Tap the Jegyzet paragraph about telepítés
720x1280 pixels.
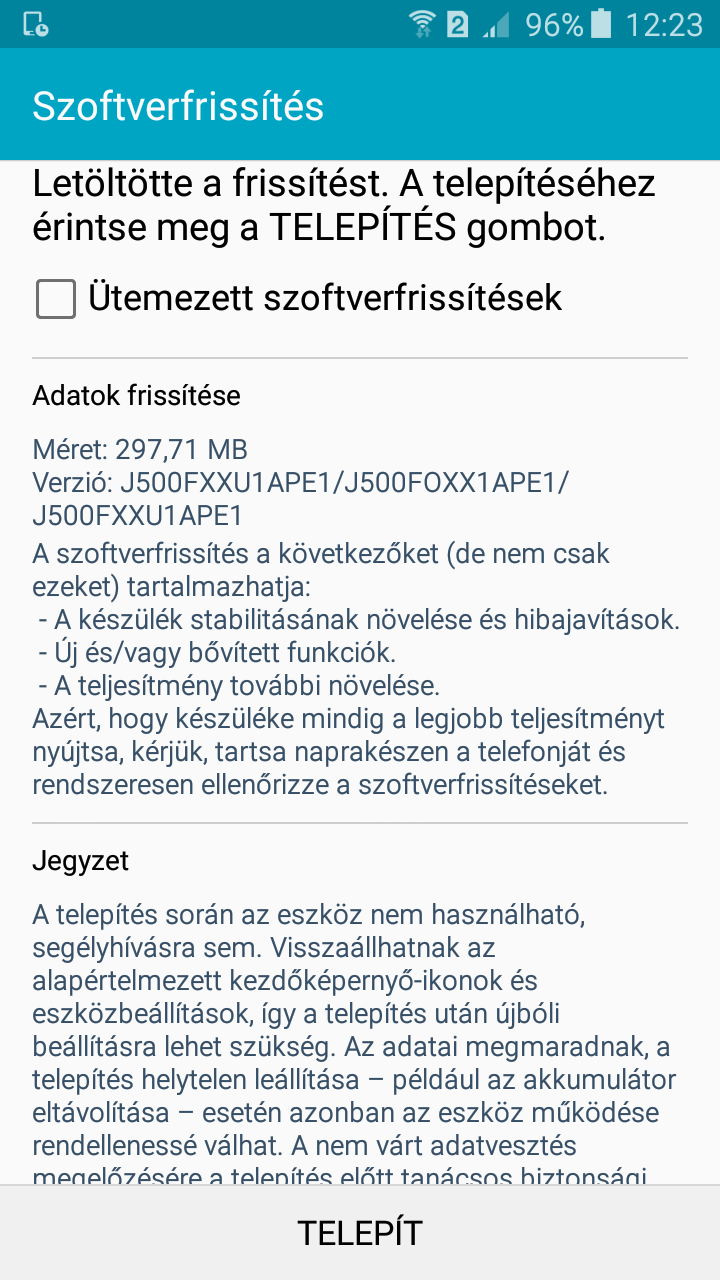(355, 1045)
